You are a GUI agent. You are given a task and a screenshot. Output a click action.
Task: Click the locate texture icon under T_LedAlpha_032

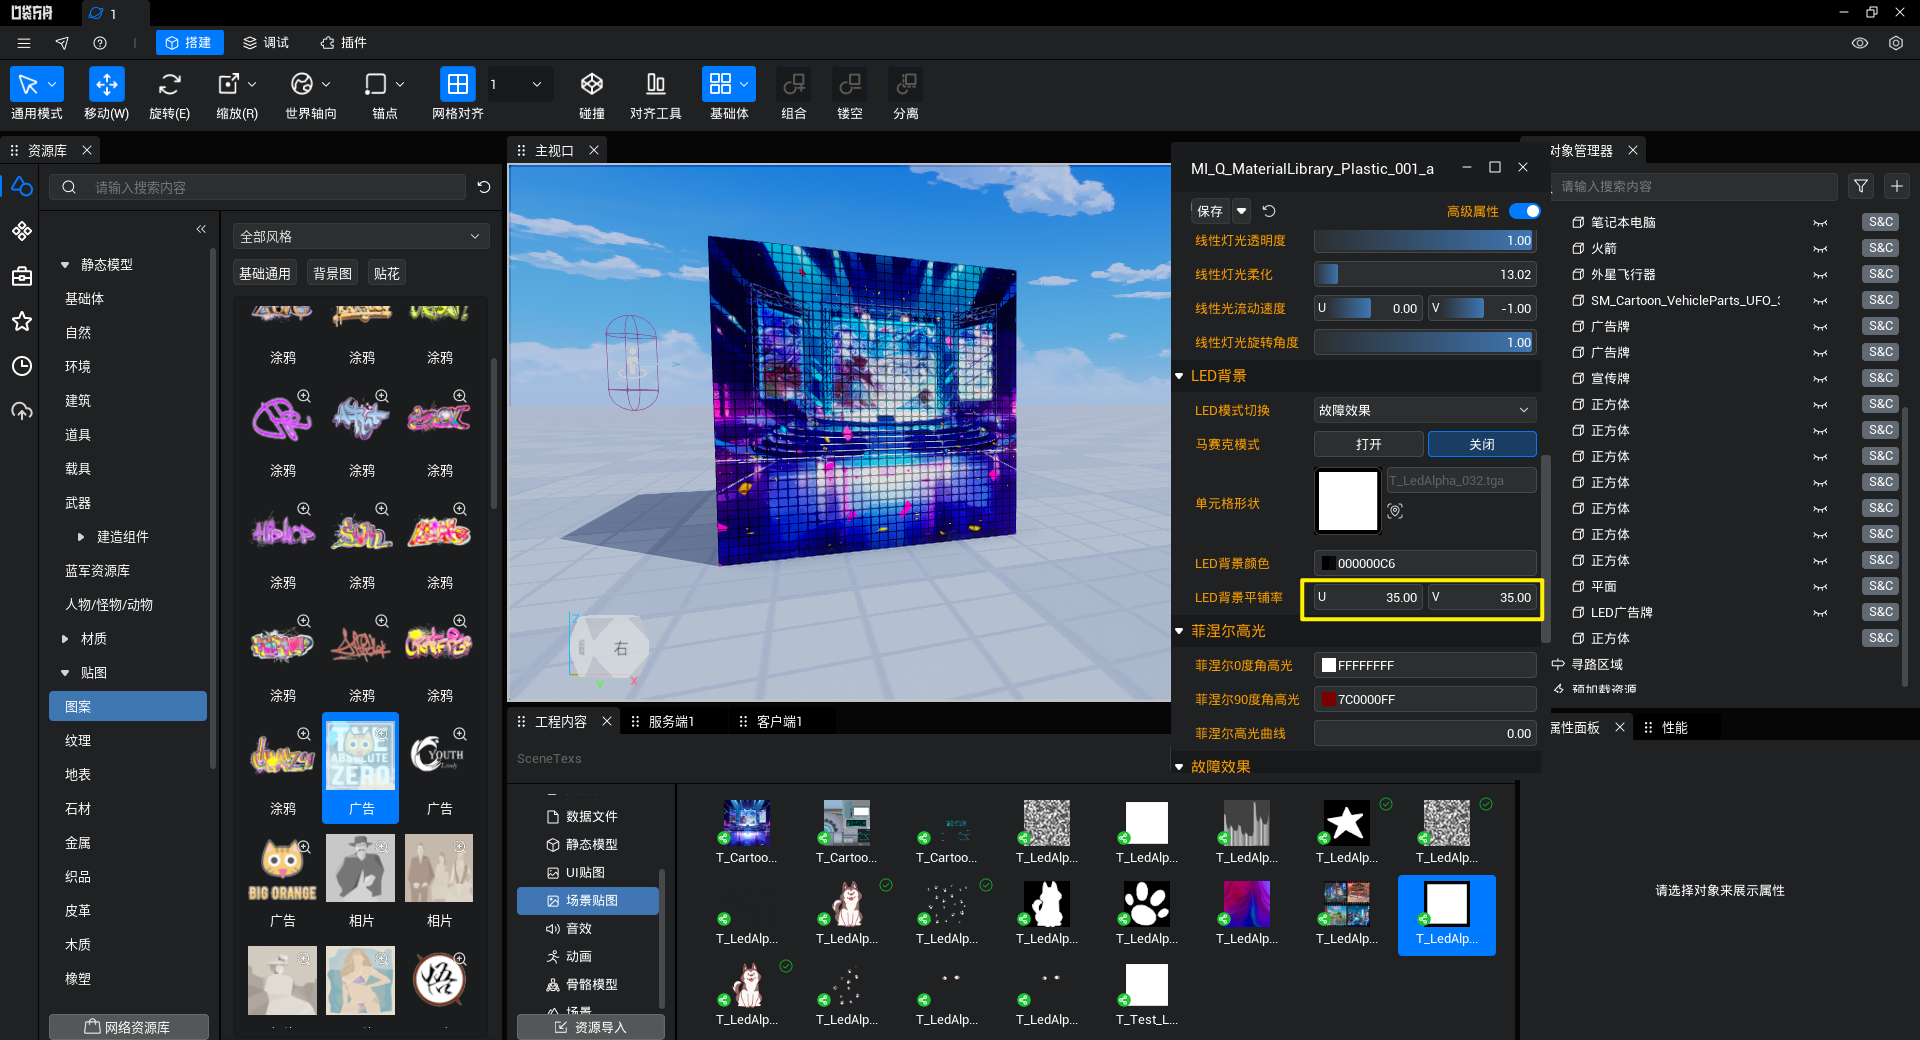coord(1395,511)
